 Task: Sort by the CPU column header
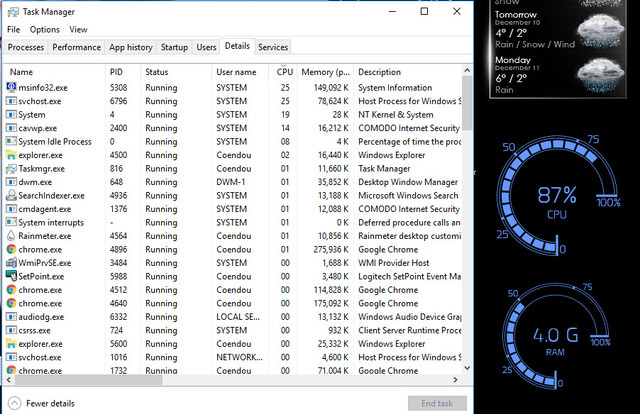tap(283, 72)
